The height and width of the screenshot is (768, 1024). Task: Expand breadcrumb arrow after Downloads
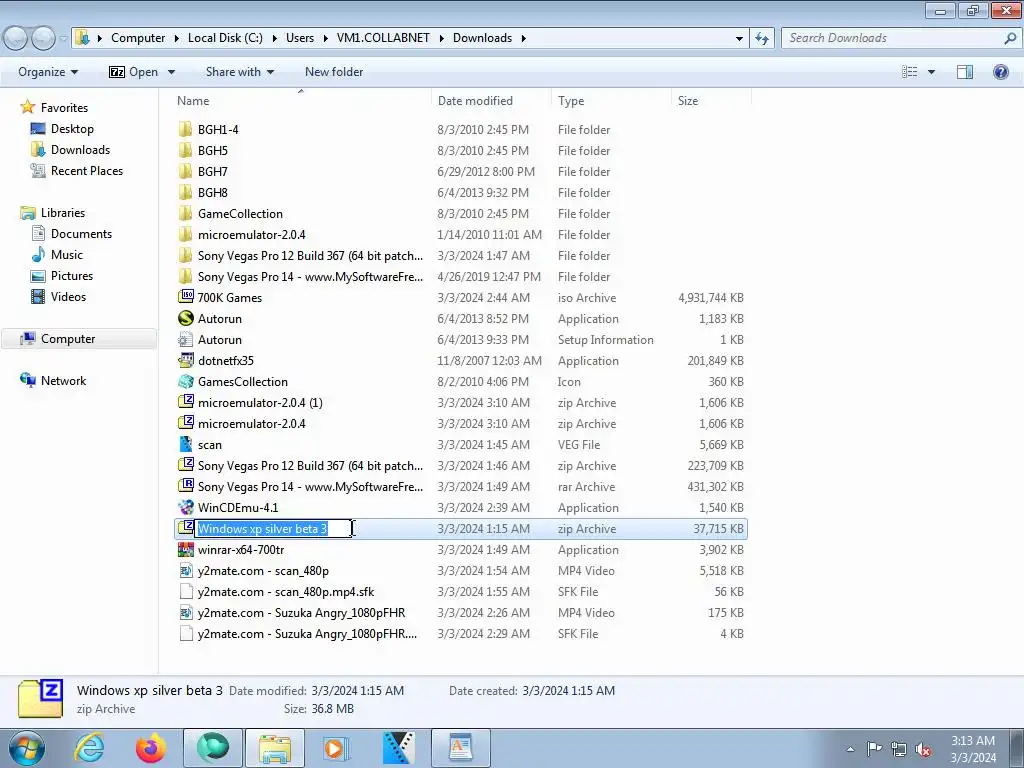pyautogui.click(x=523, y=38)
